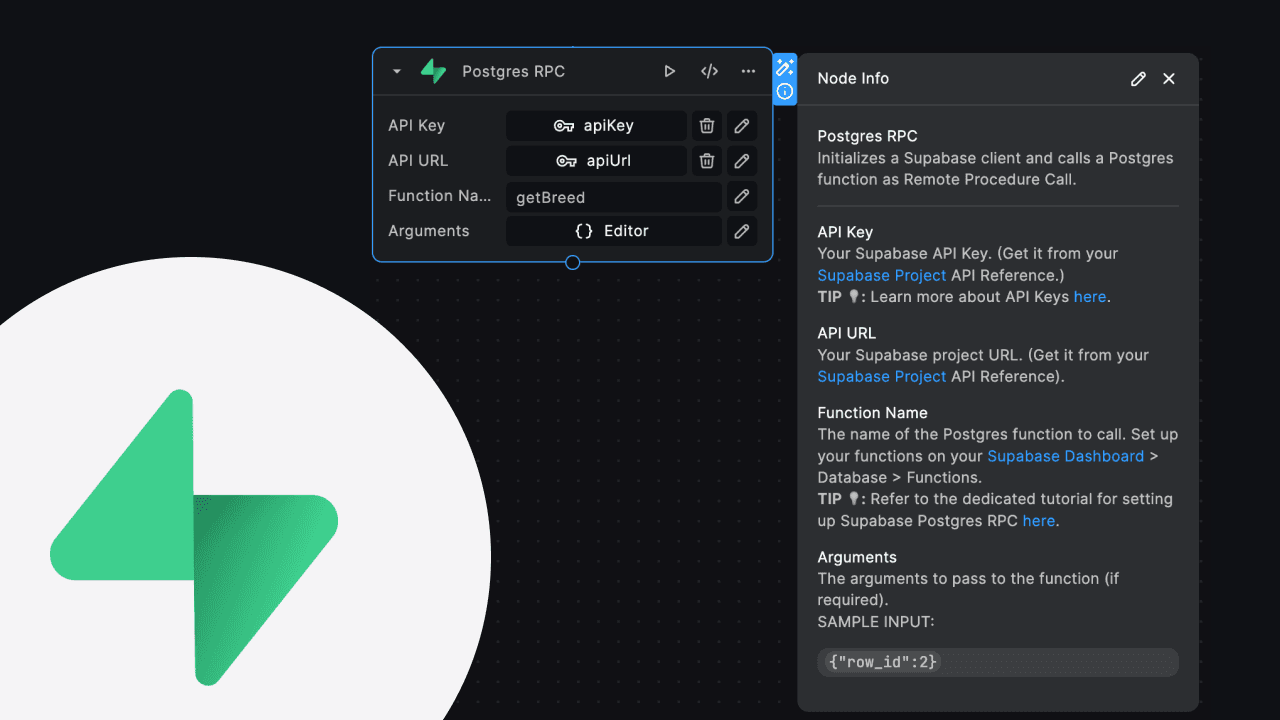
Task: Edit the Arguments field via its pencil icon
Action: (x=741, y=231)
